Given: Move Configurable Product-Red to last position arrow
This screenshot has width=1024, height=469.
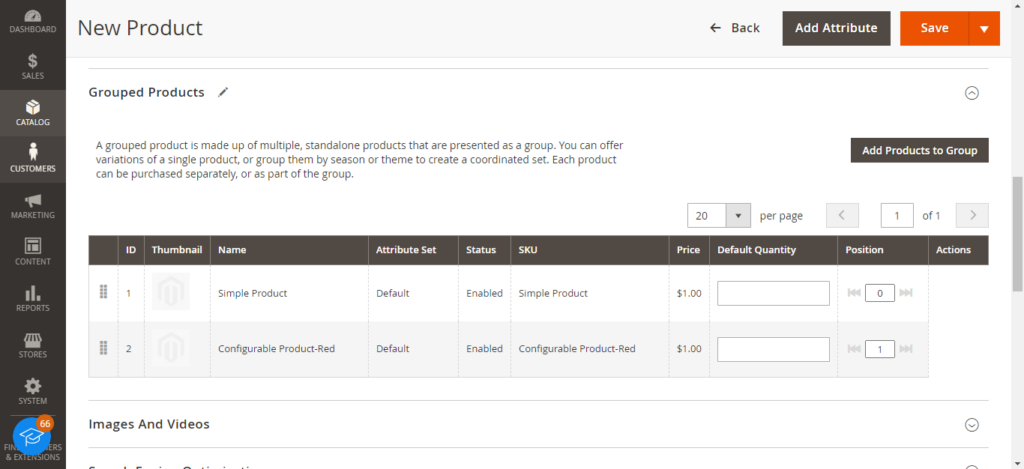Looking at the screenshot, I should 906,349.
